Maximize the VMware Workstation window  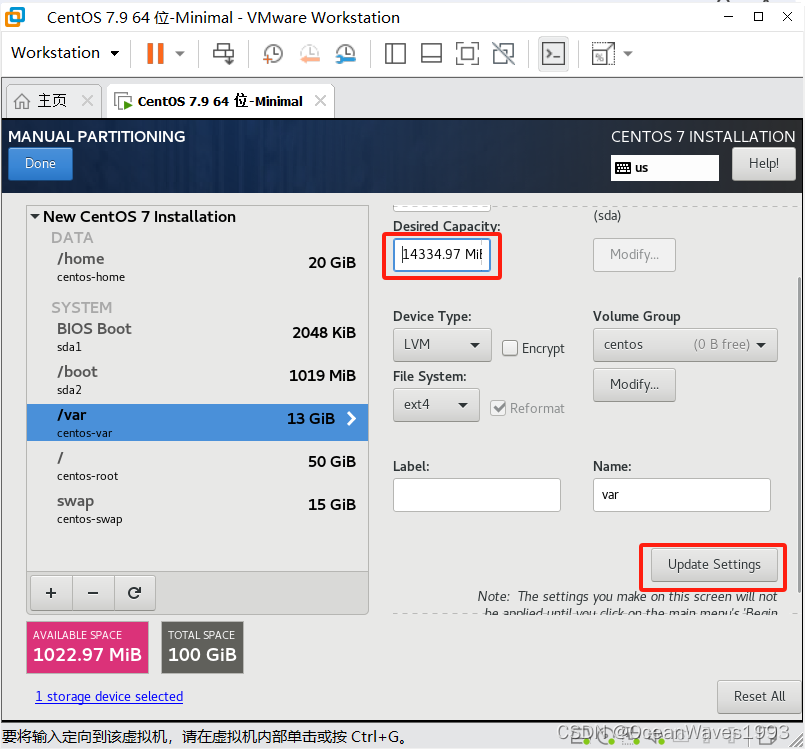[758, 17]
